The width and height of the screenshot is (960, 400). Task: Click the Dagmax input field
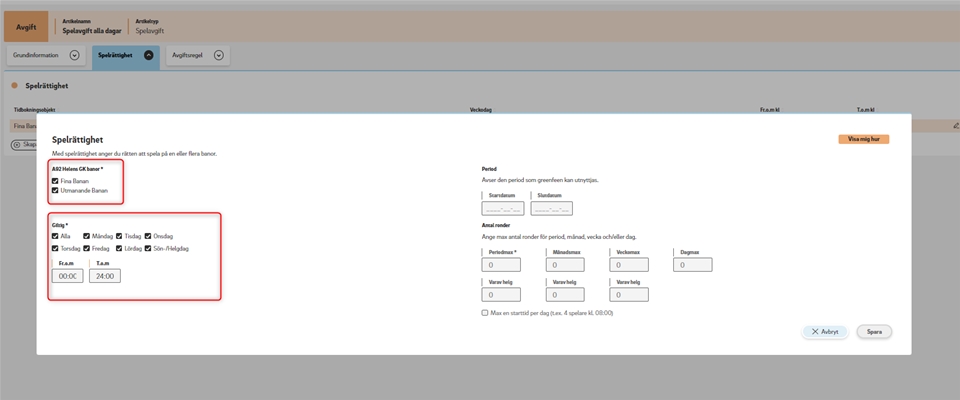(x=694, y=265)
